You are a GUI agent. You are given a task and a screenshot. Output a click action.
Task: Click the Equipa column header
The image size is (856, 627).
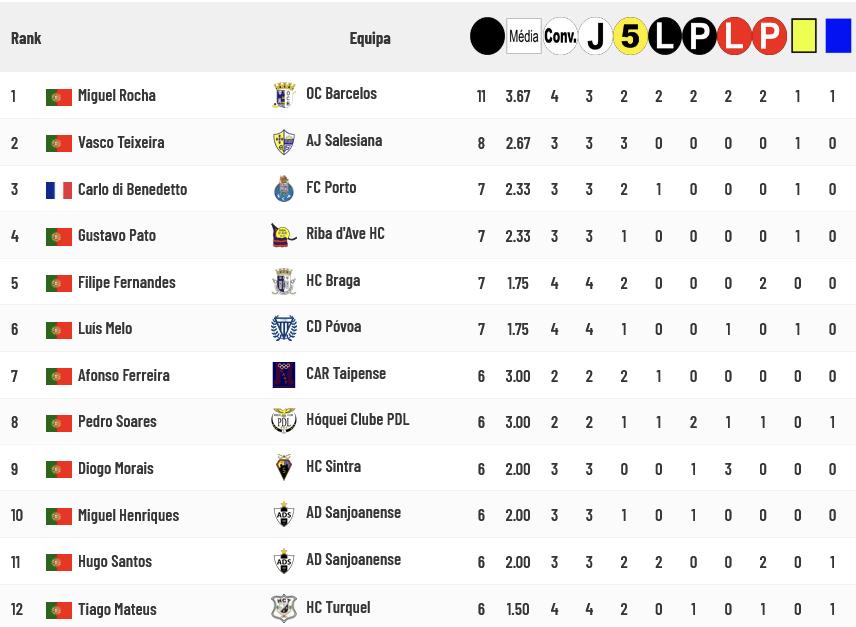[370, 38]
